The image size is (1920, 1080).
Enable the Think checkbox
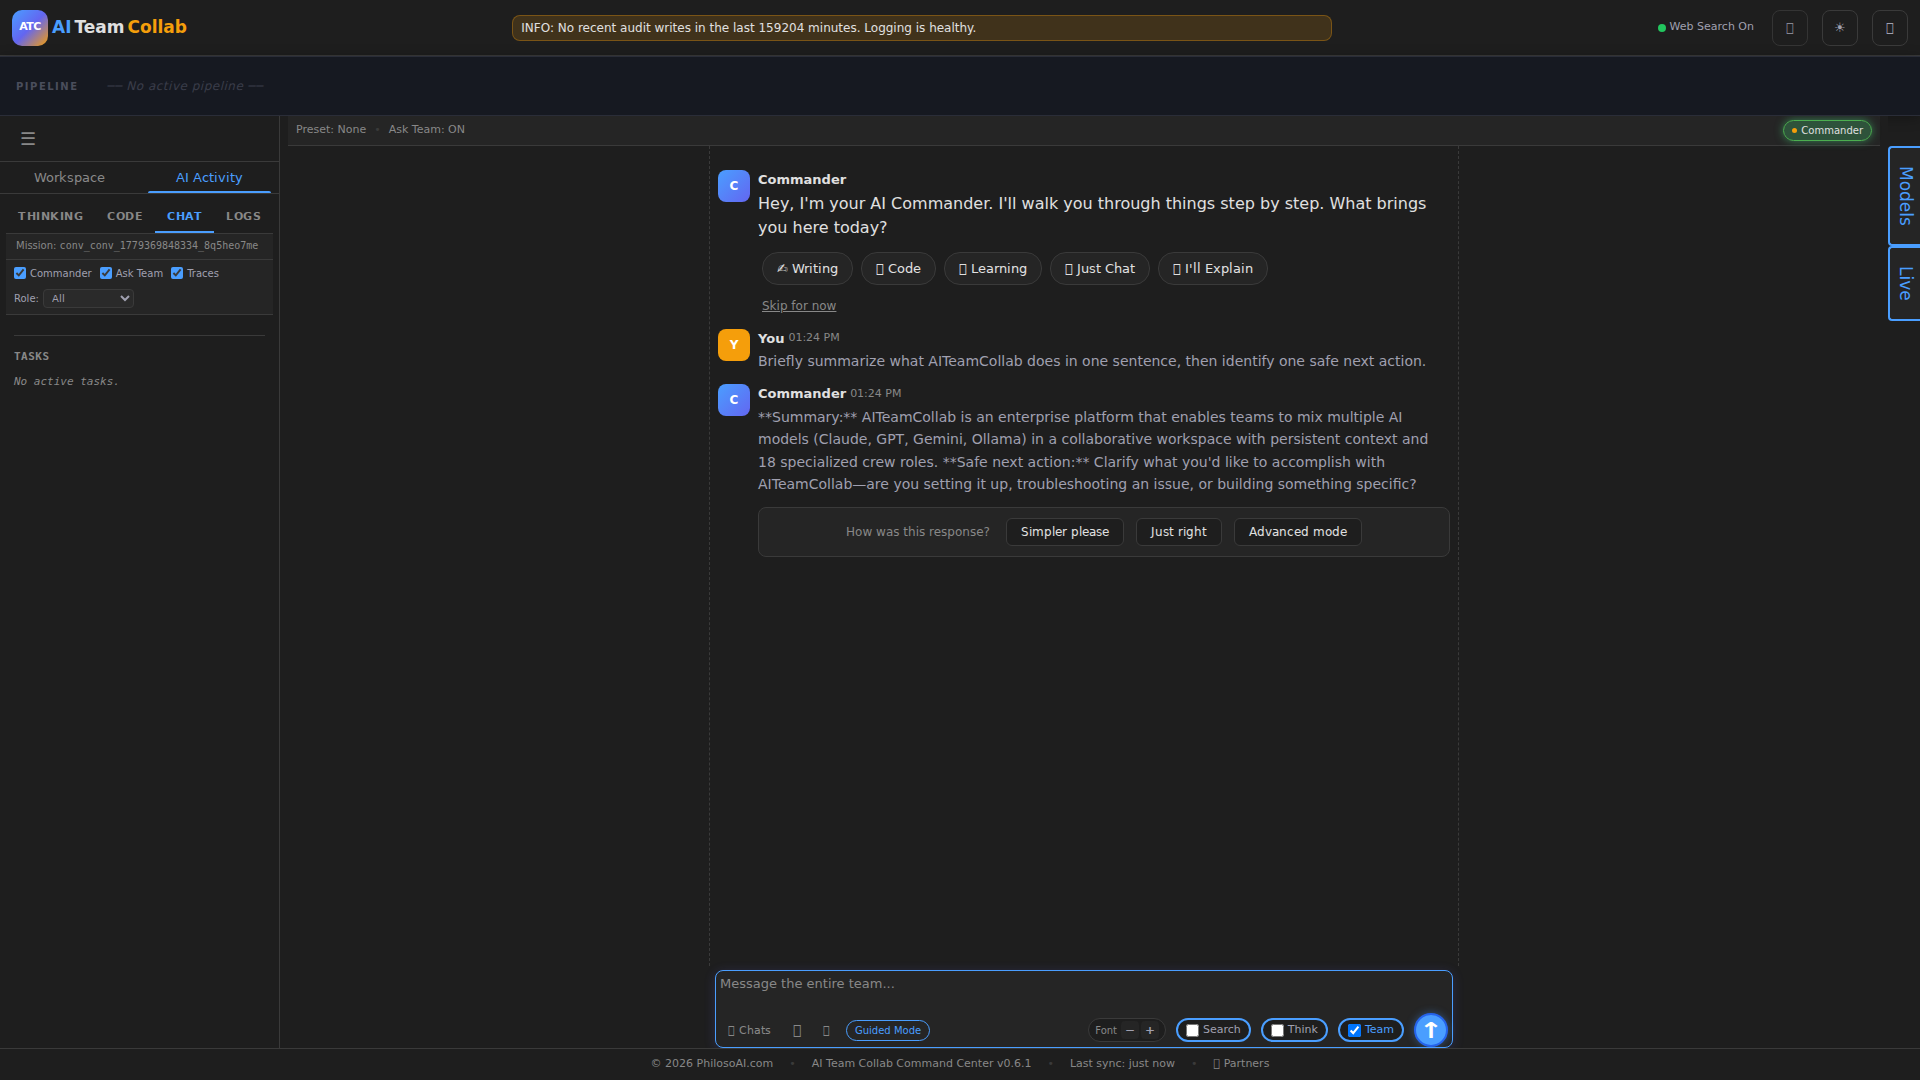click(x=1277, y=1031)
